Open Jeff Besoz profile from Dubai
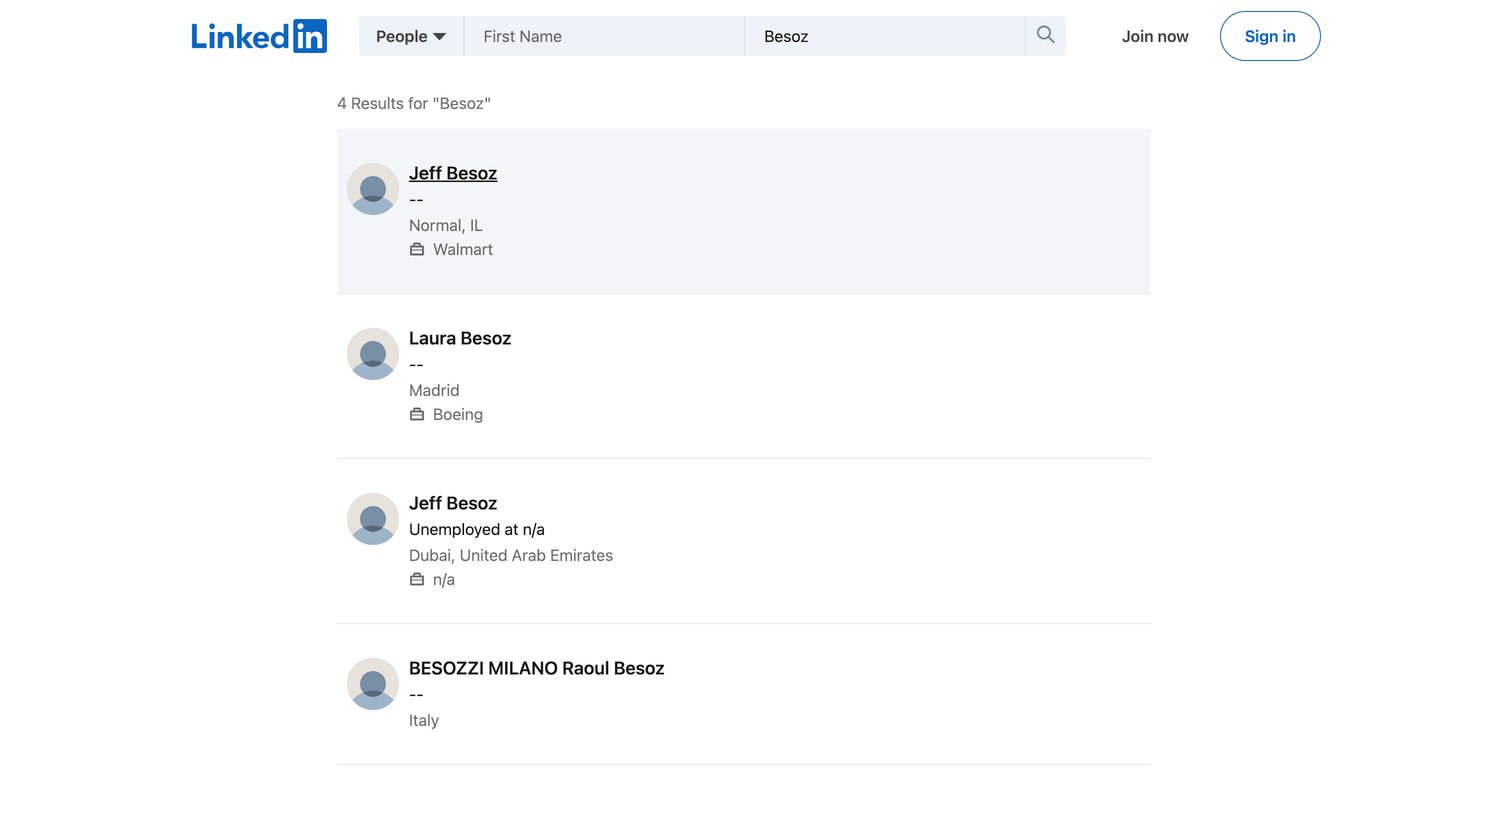Screen dimensions: 1512x814 pos(453,503)
